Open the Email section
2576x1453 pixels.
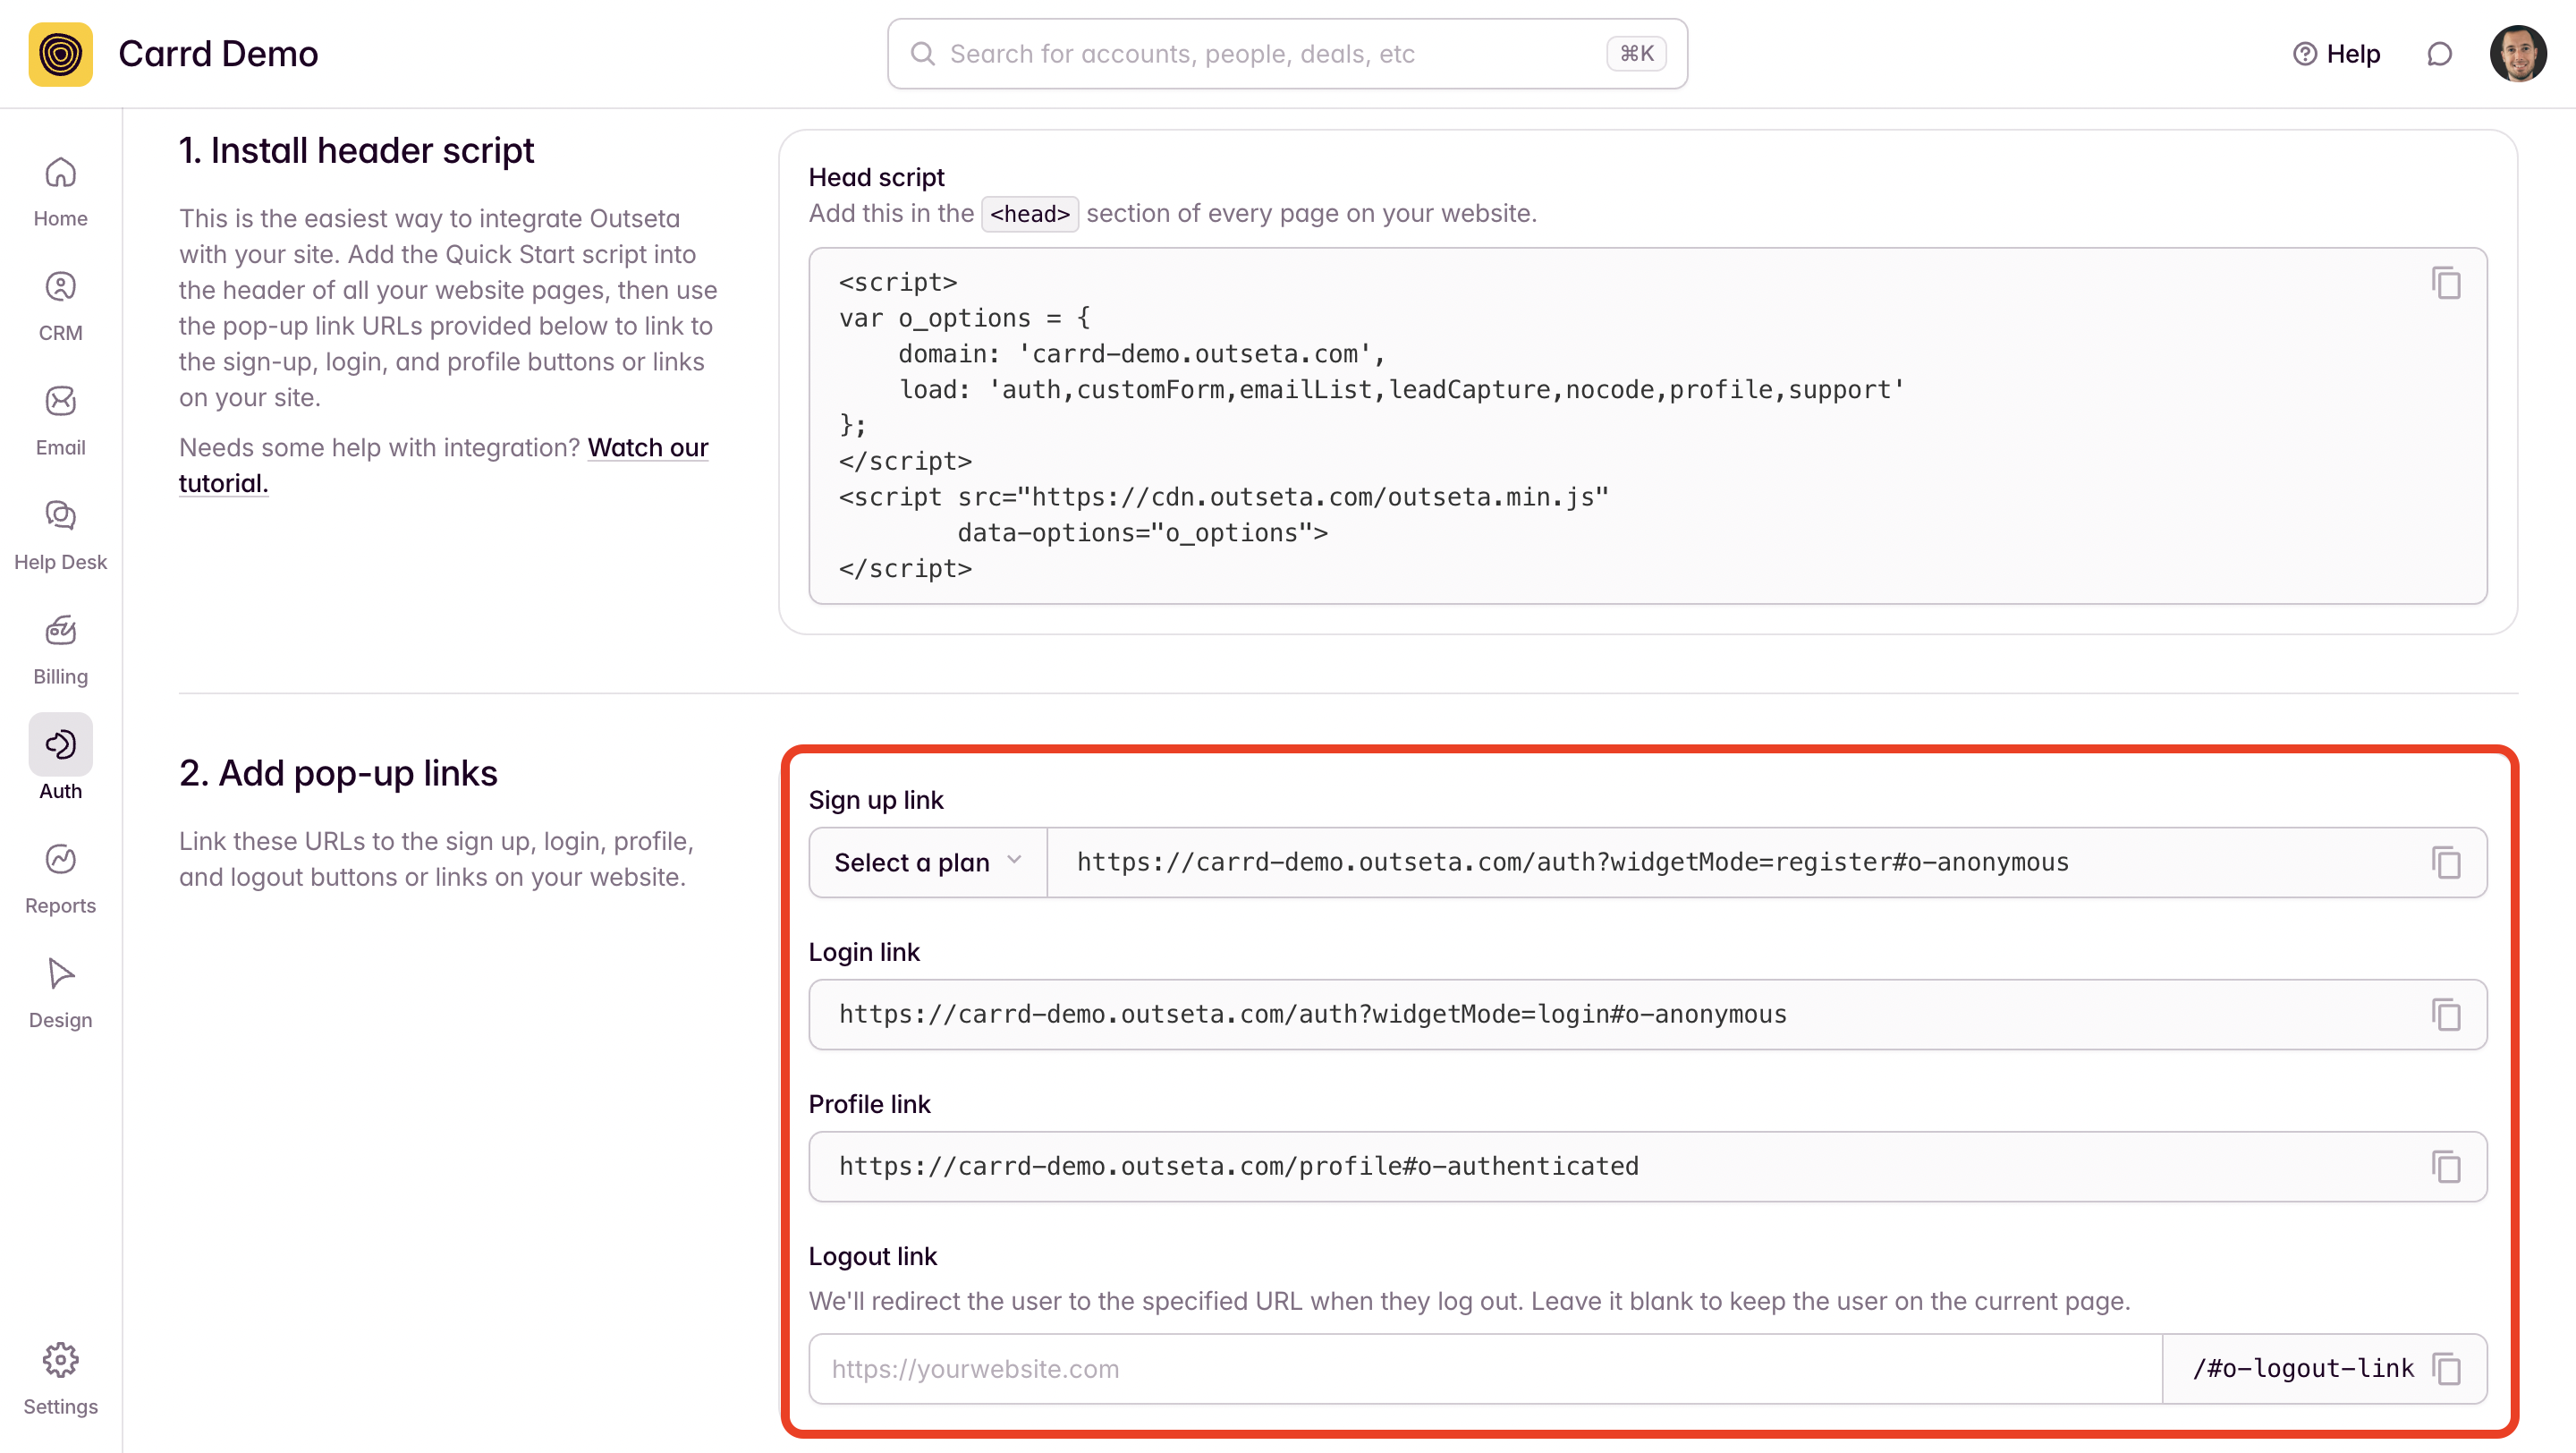(61, 420)
